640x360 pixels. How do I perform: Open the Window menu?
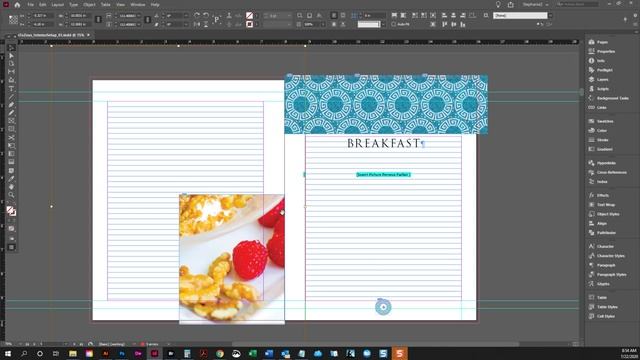[138, 4]
